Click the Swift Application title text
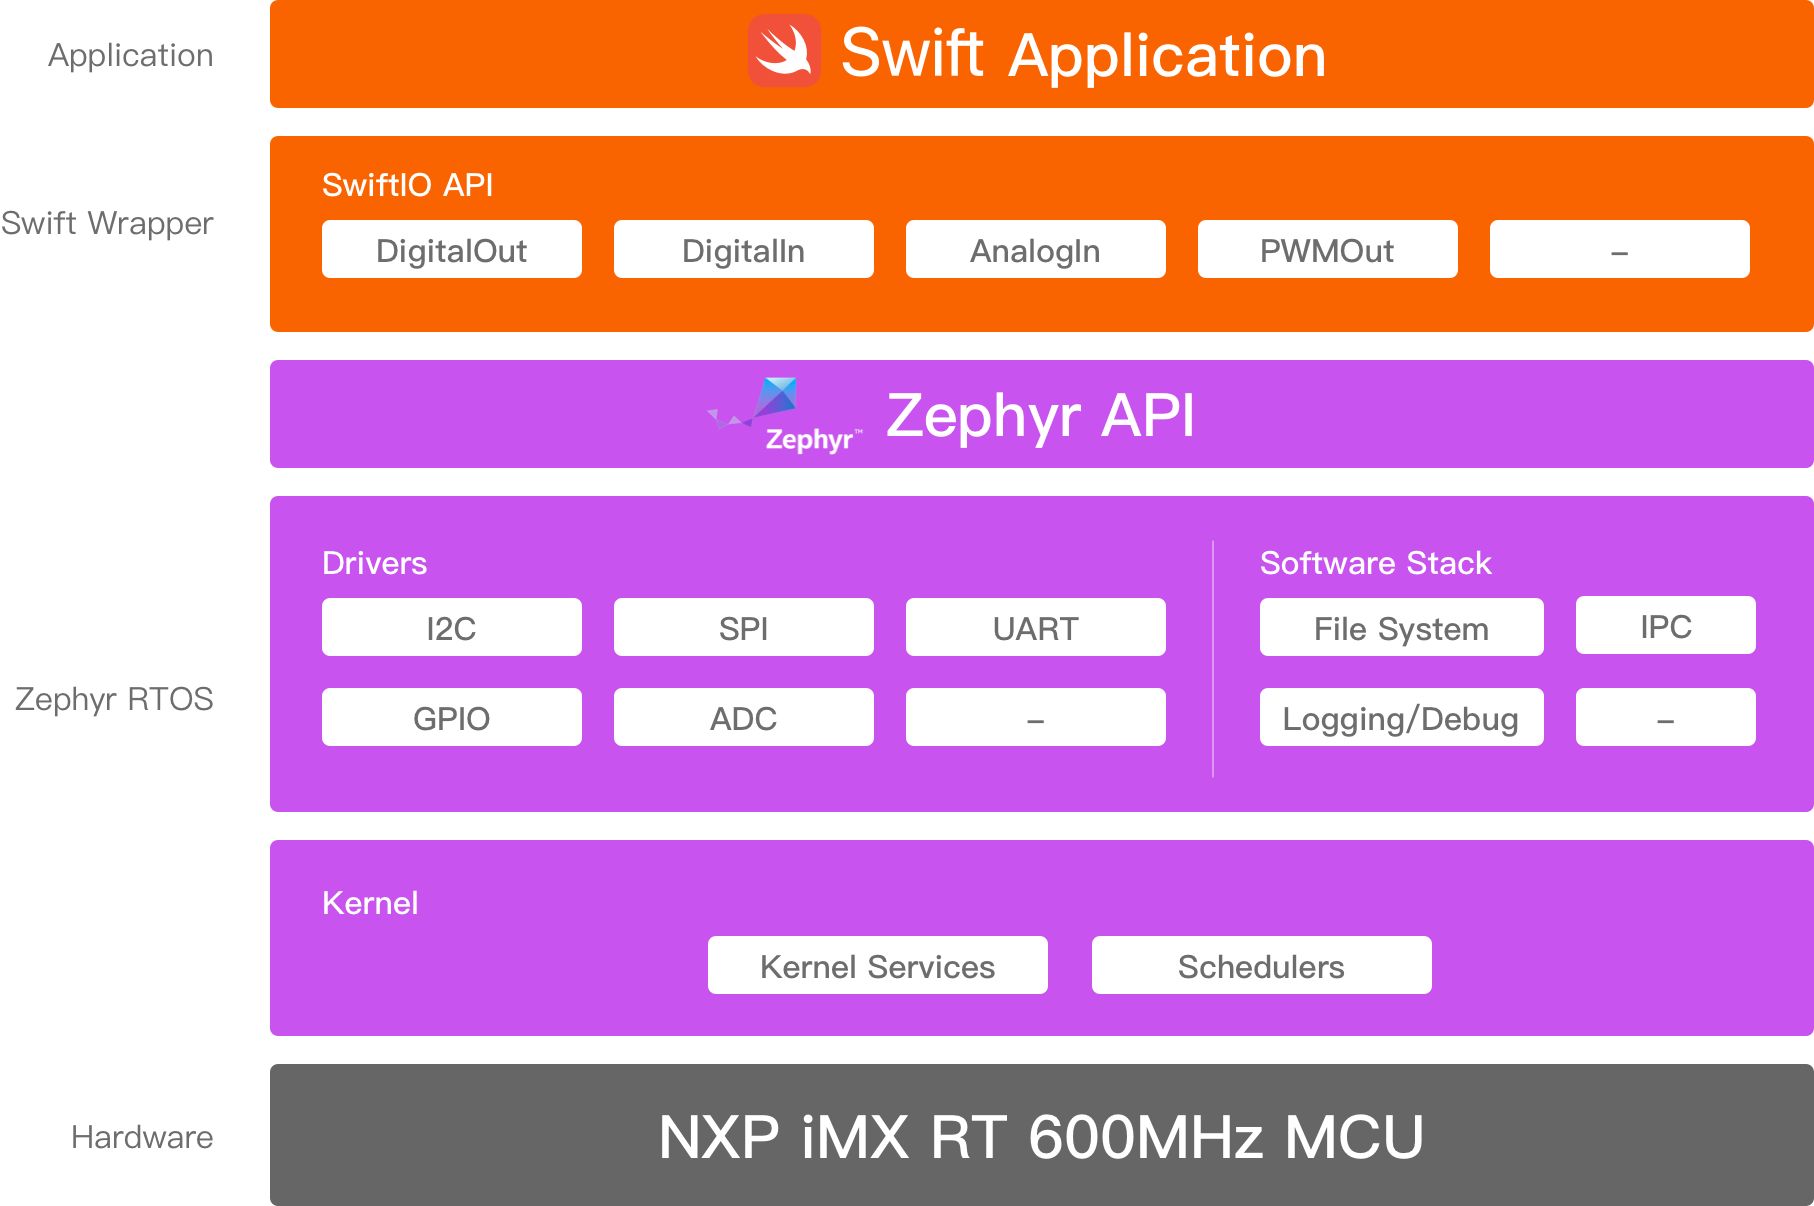Viewport: 1814px width, 1206px height. click(1083, 54)
